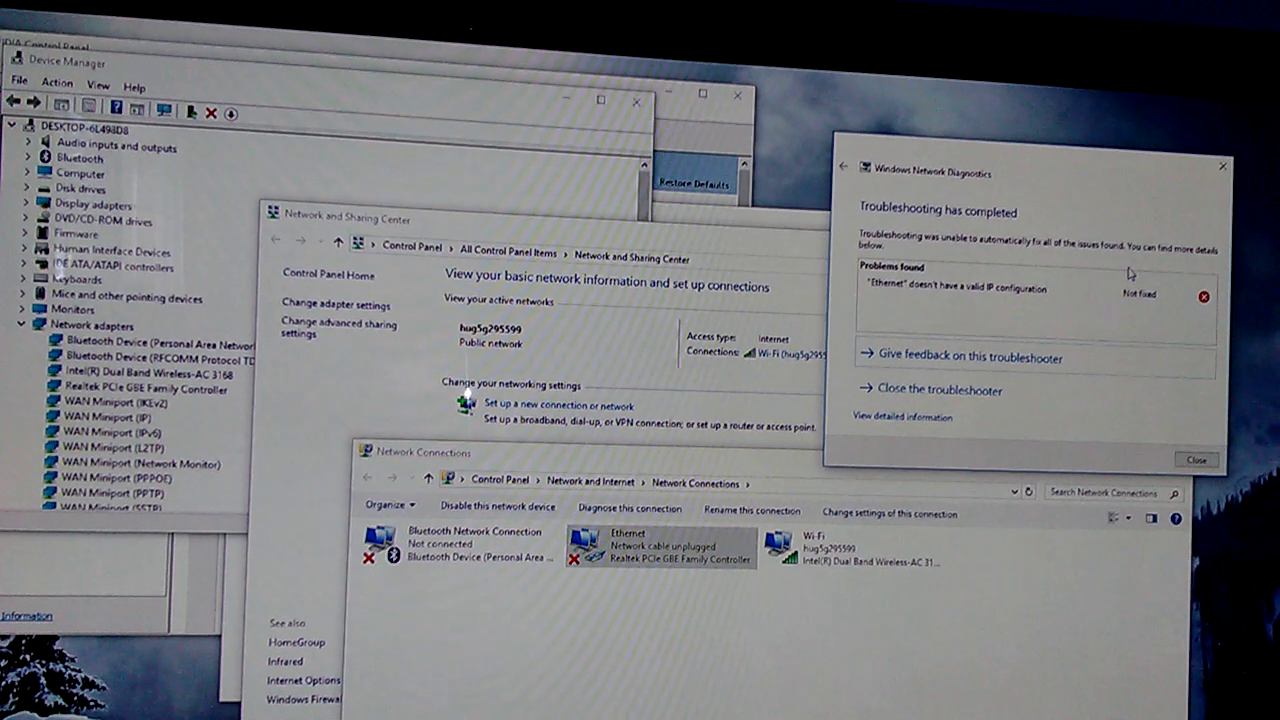Click the blue Help question-mark toolbar icon
Screen dimensions: 1280x720
point(116,107)
